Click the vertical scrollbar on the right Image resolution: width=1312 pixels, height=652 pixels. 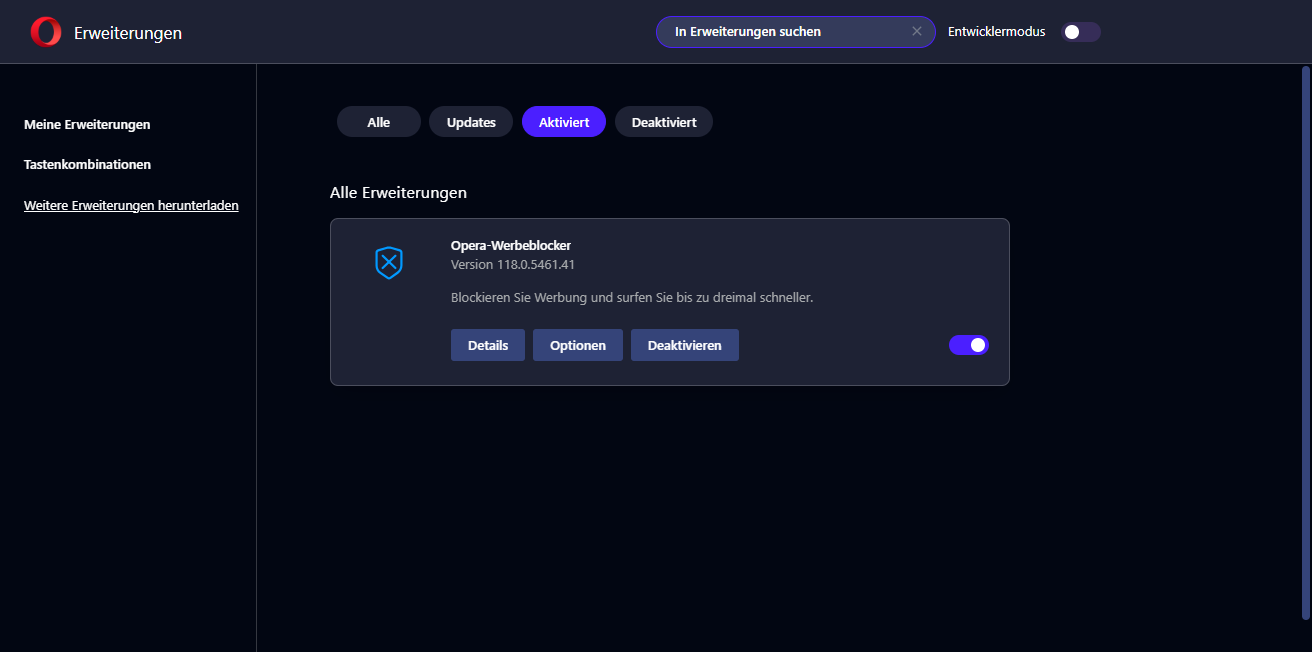coord(1305,340)
